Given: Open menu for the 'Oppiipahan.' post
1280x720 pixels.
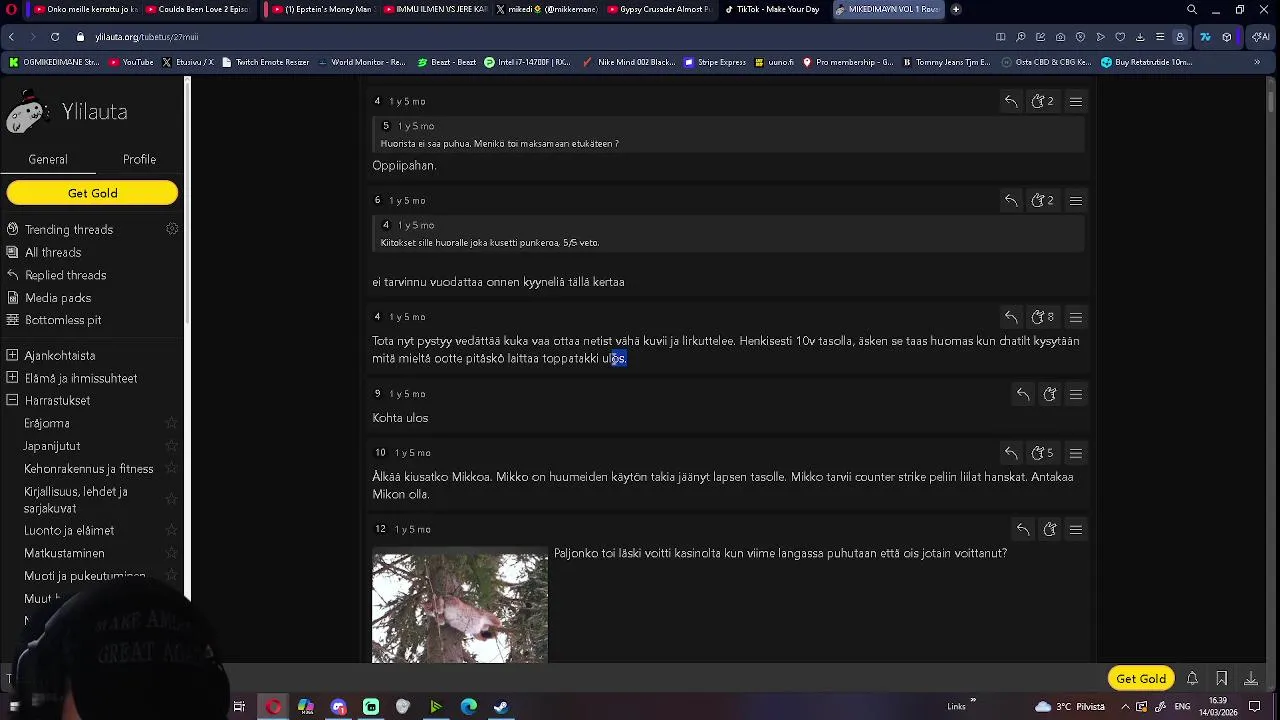Looking at the screenshot, I should (1076, 101).
